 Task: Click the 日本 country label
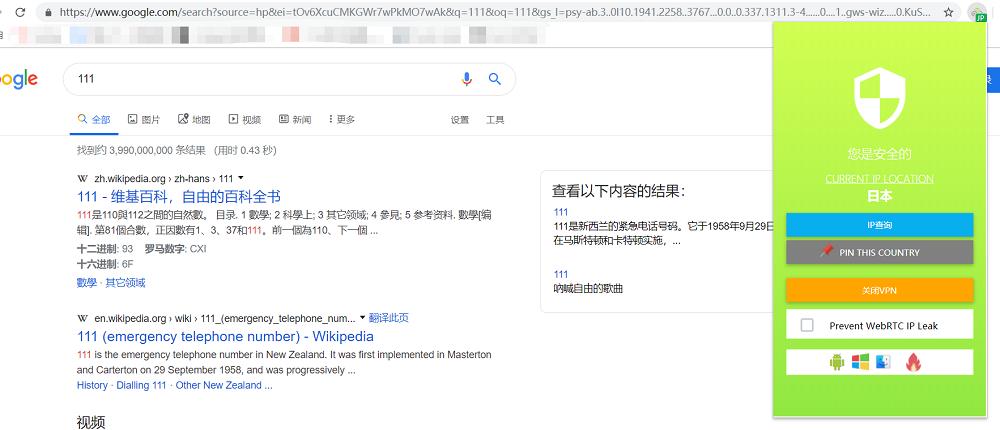(879, 196)
